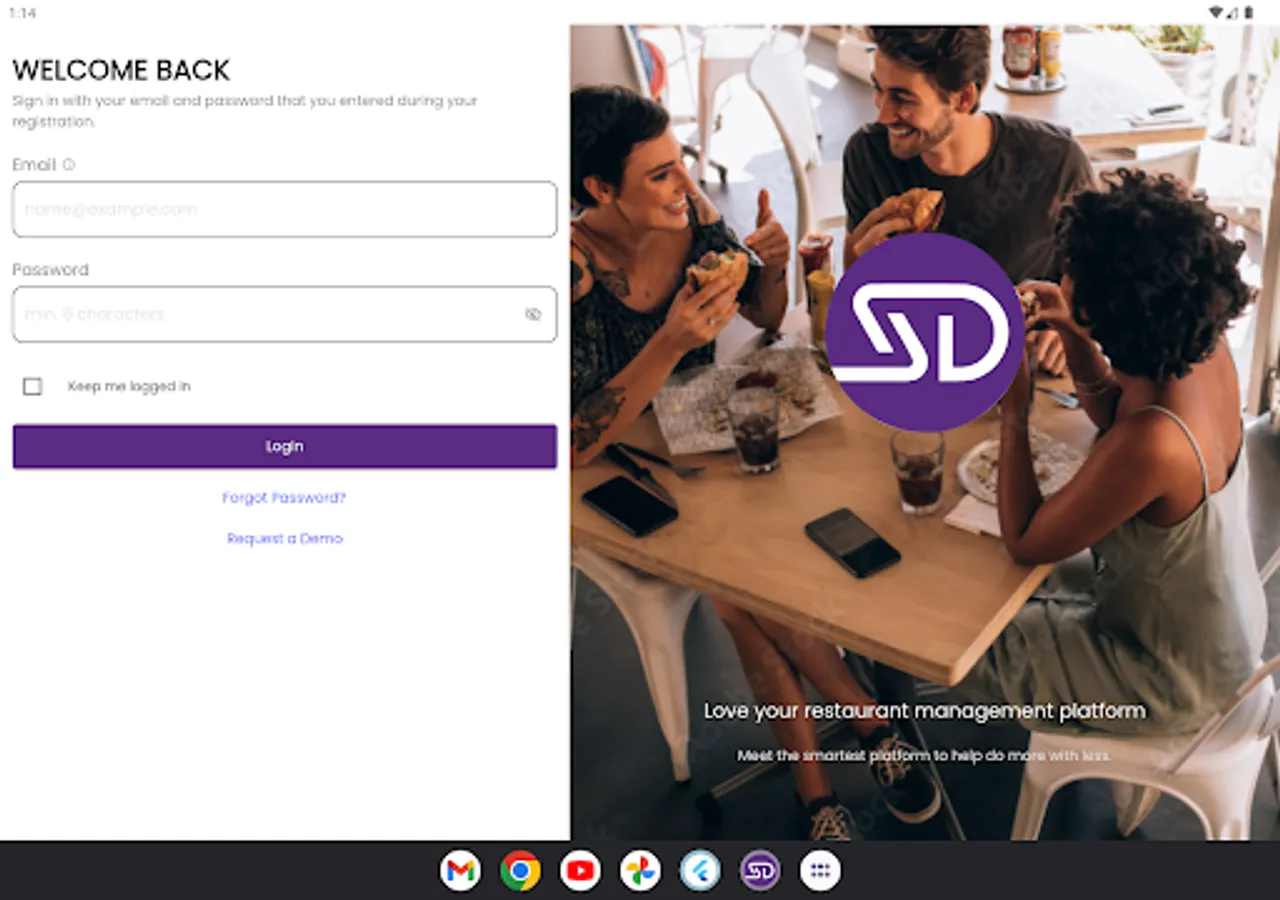Click the WELCOME BACK heading
Image resolution: width=1280 pixels, height=900 pixels.
(121, 70)
